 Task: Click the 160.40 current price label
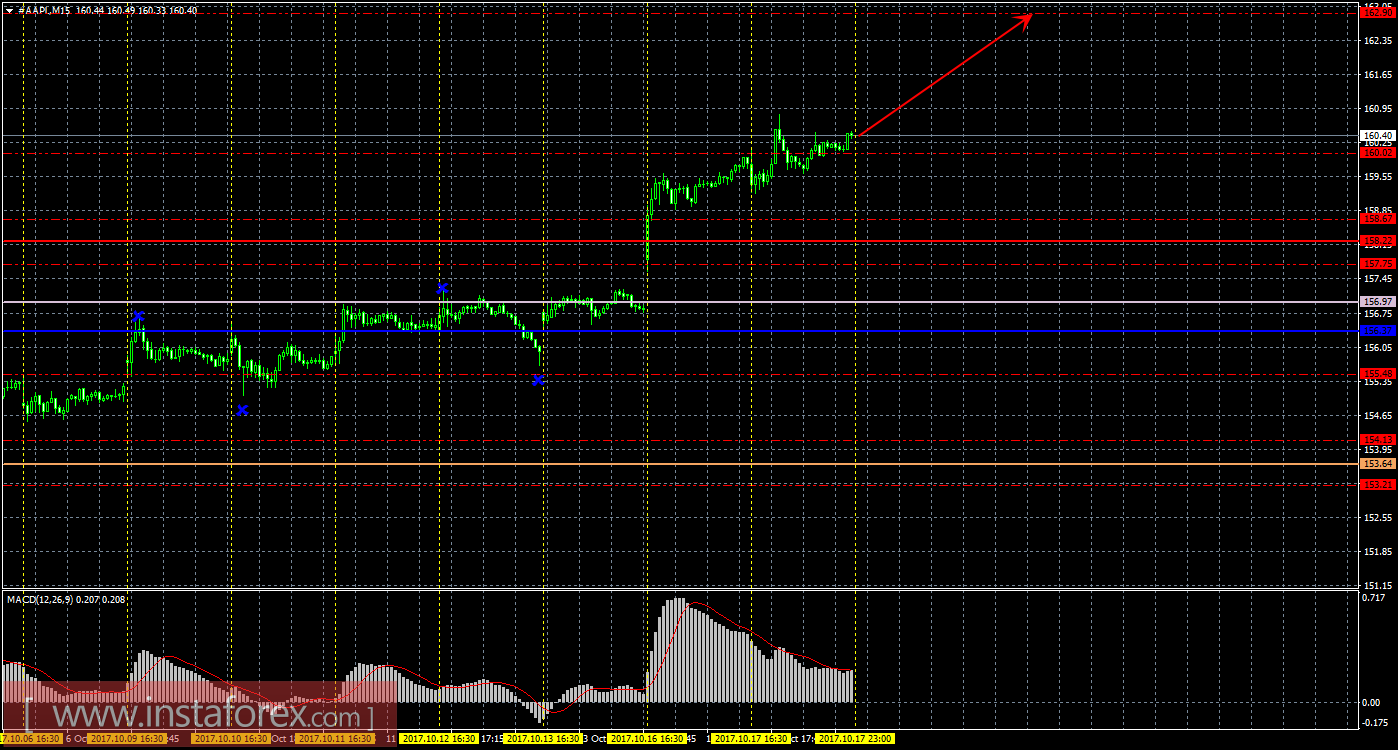tap(1378, 135)
